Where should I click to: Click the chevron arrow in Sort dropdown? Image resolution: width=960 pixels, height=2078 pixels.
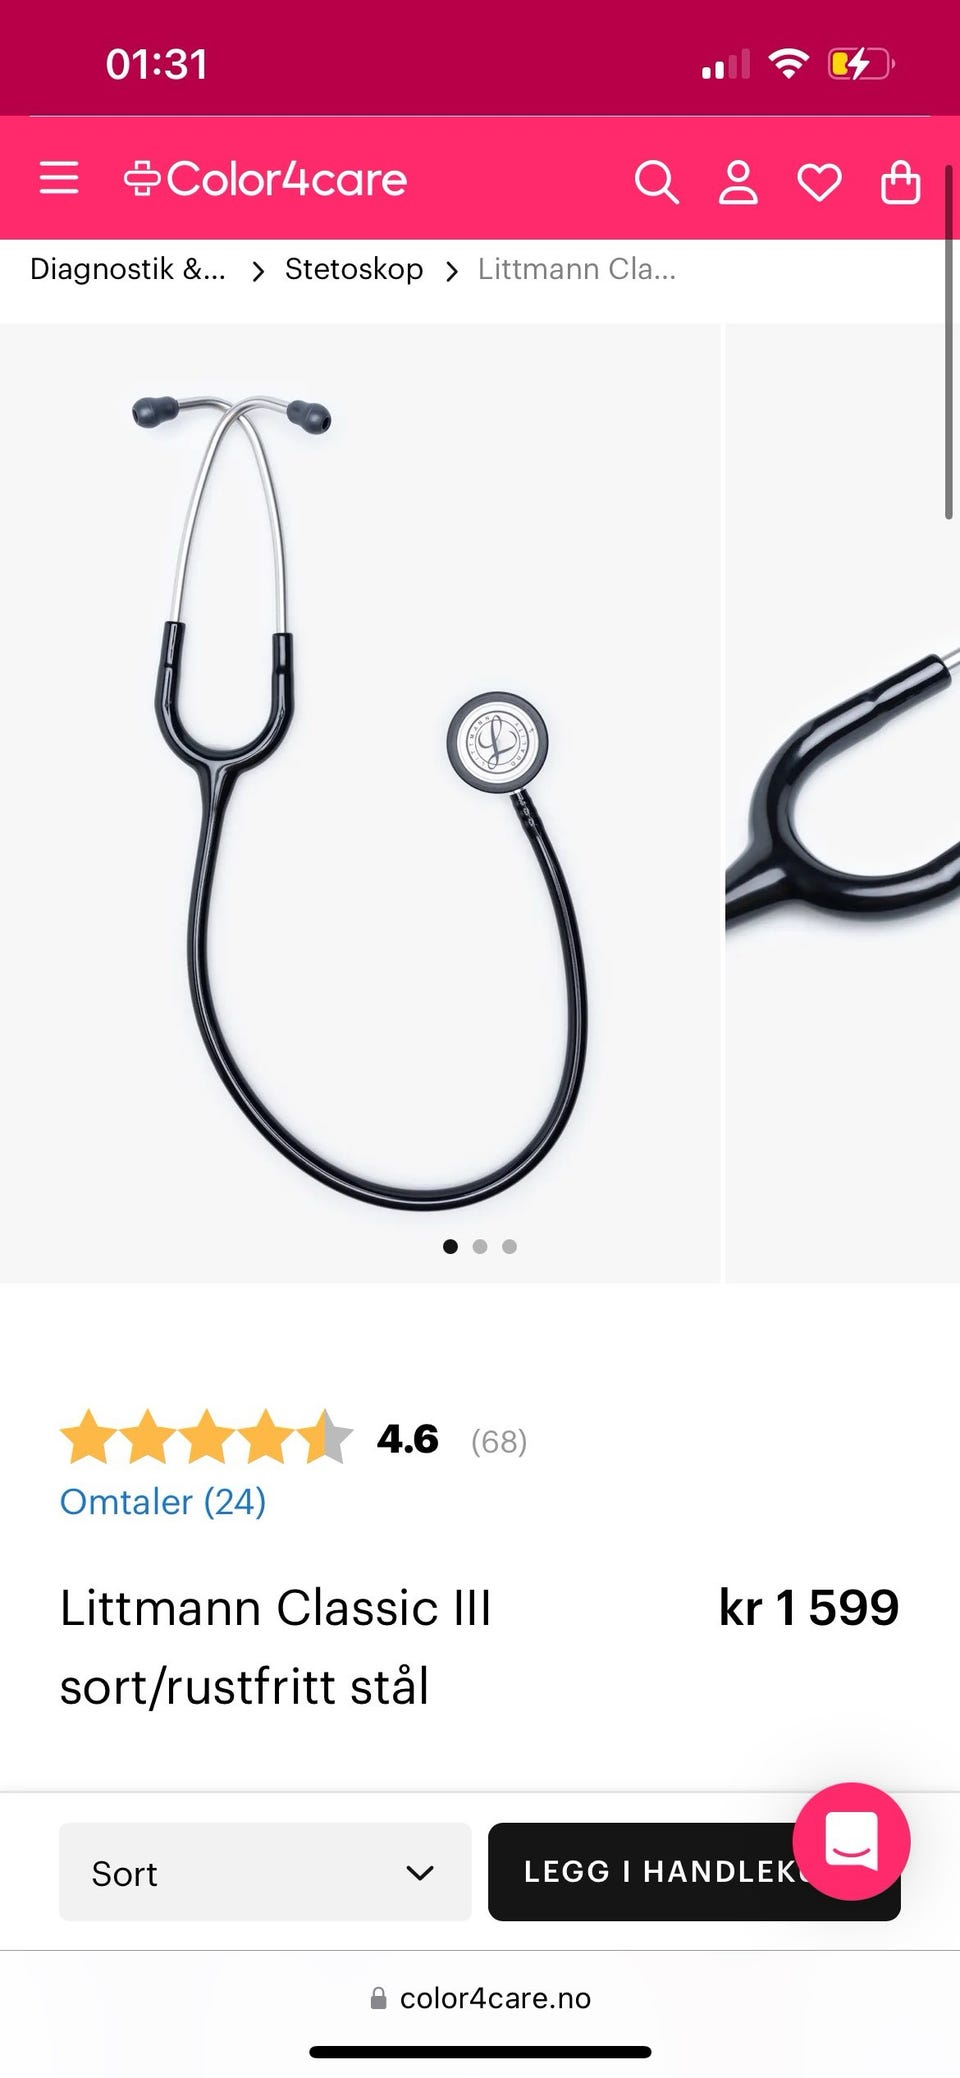[420, 1872]
